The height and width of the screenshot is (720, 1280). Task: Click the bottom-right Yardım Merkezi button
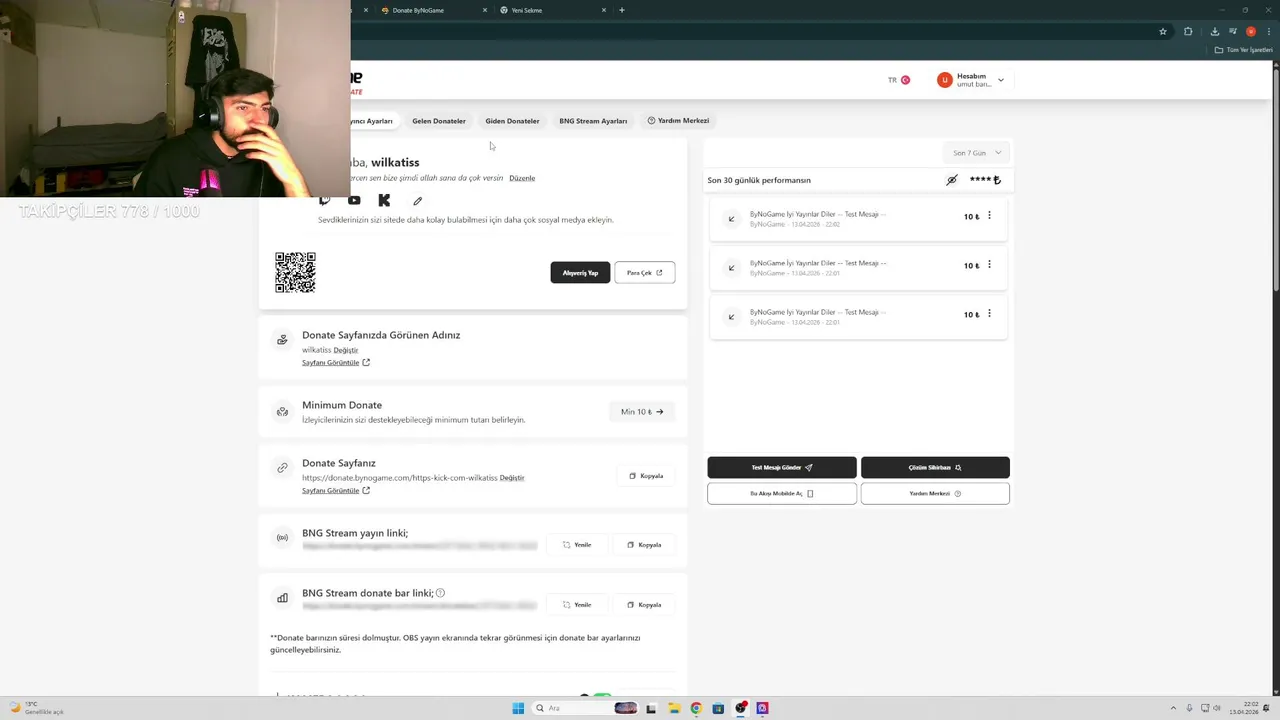coord(935,494)
